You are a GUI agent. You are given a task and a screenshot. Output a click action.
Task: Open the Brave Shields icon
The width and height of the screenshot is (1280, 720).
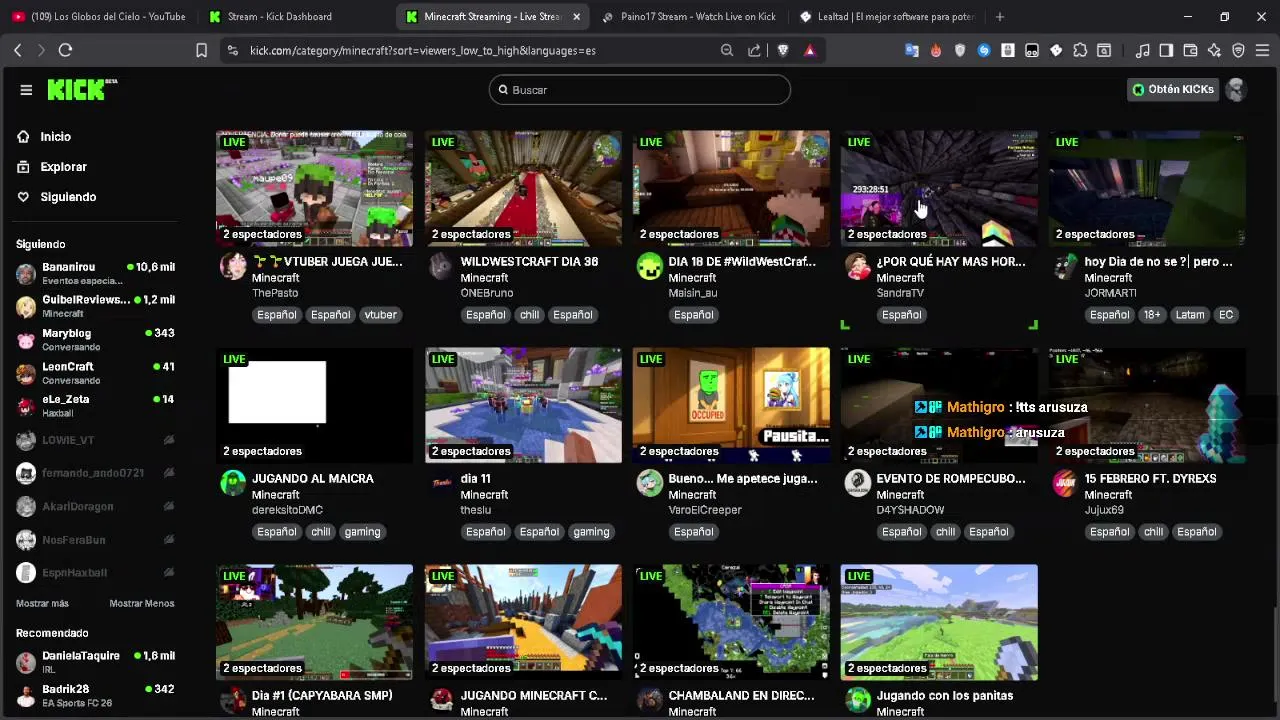coord(783,50)
